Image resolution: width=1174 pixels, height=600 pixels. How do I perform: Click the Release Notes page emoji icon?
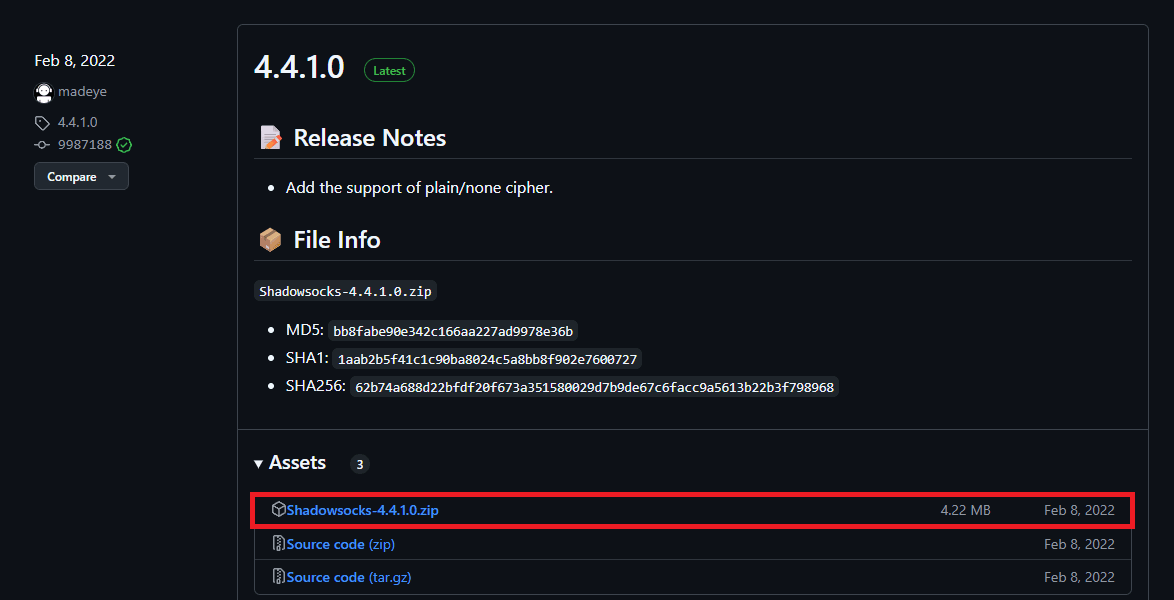[x=270, y=137]
